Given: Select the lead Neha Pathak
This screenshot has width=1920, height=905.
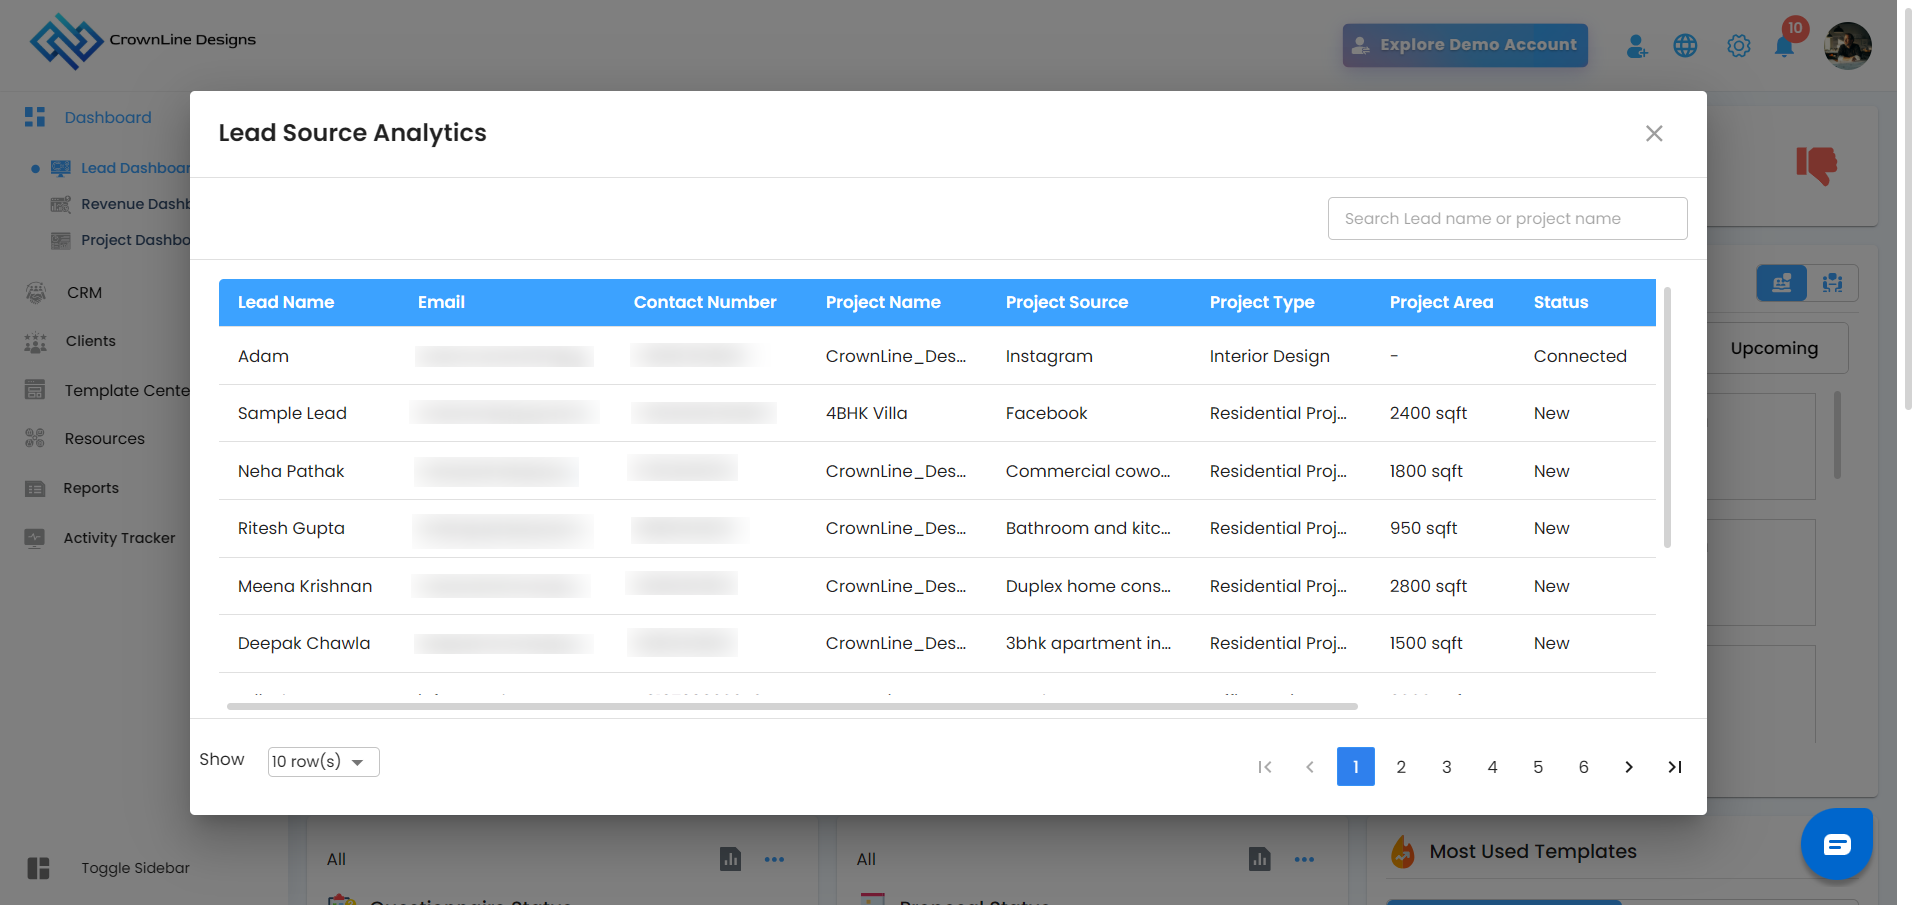Looking at the screenshot, I should (x=291, y=471).
